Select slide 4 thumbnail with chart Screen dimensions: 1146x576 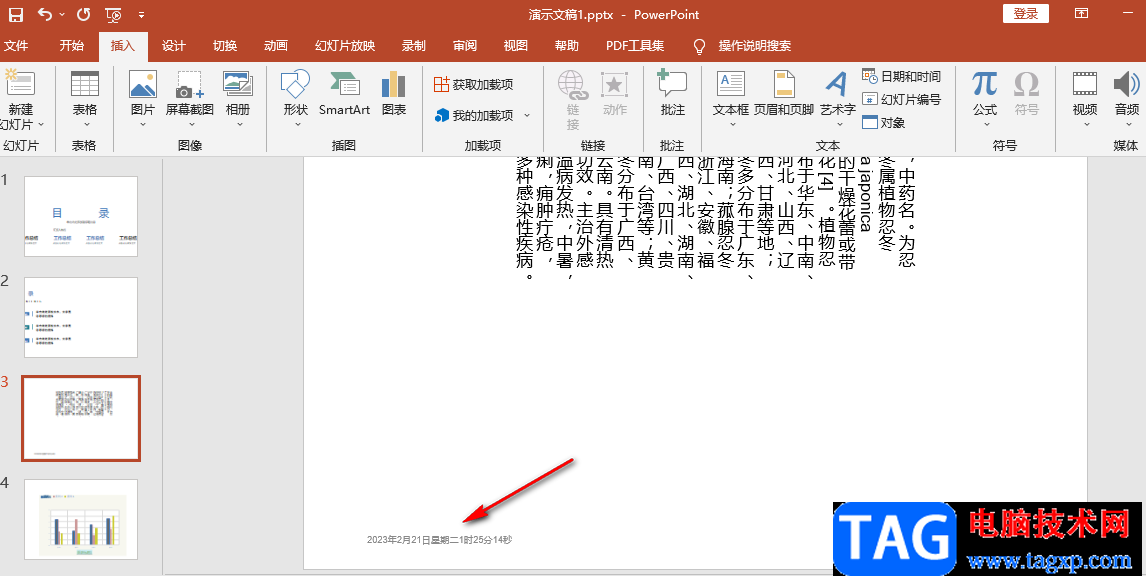pyautogui.click(x=82, y=518)
